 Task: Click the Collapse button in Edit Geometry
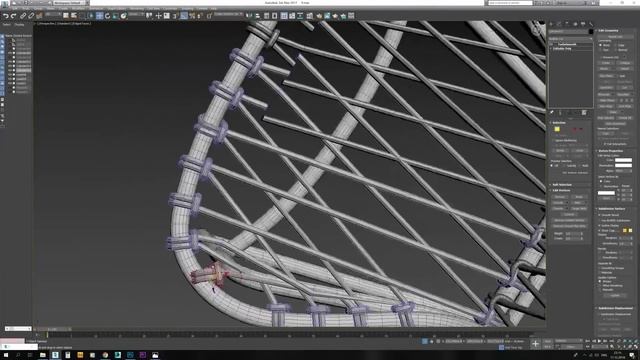point(626,63)
